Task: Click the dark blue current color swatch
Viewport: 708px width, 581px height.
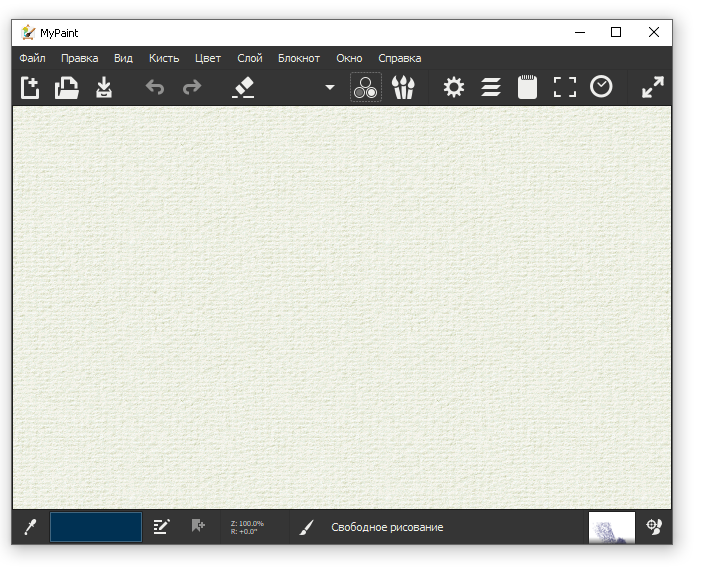Action: click(x=96, y=527)
